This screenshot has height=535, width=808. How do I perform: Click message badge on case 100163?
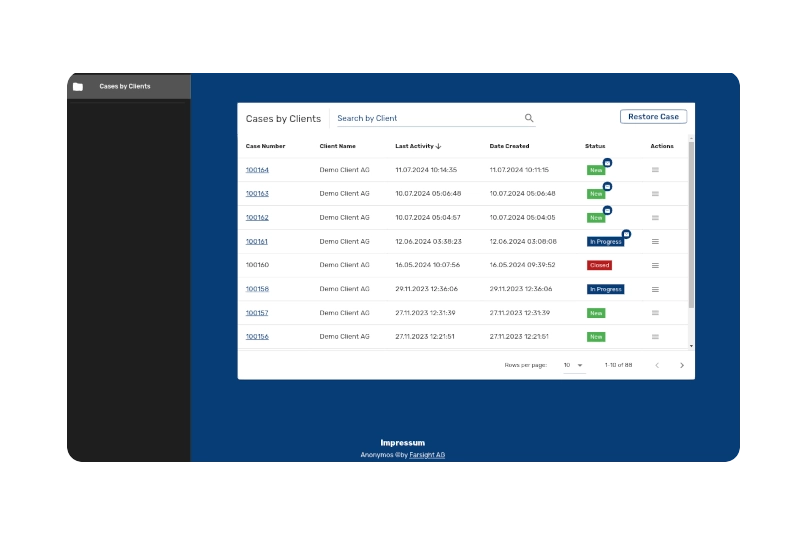coord(607,186)
